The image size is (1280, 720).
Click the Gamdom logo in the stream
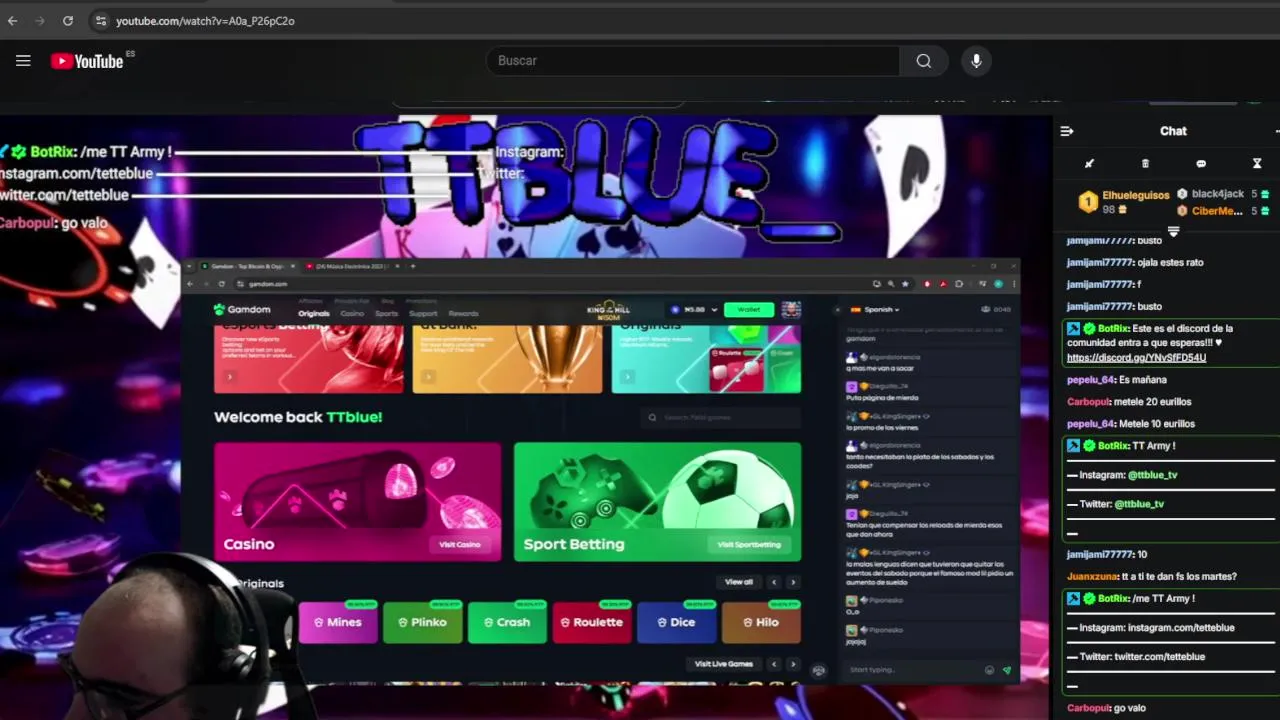point(242,310)
